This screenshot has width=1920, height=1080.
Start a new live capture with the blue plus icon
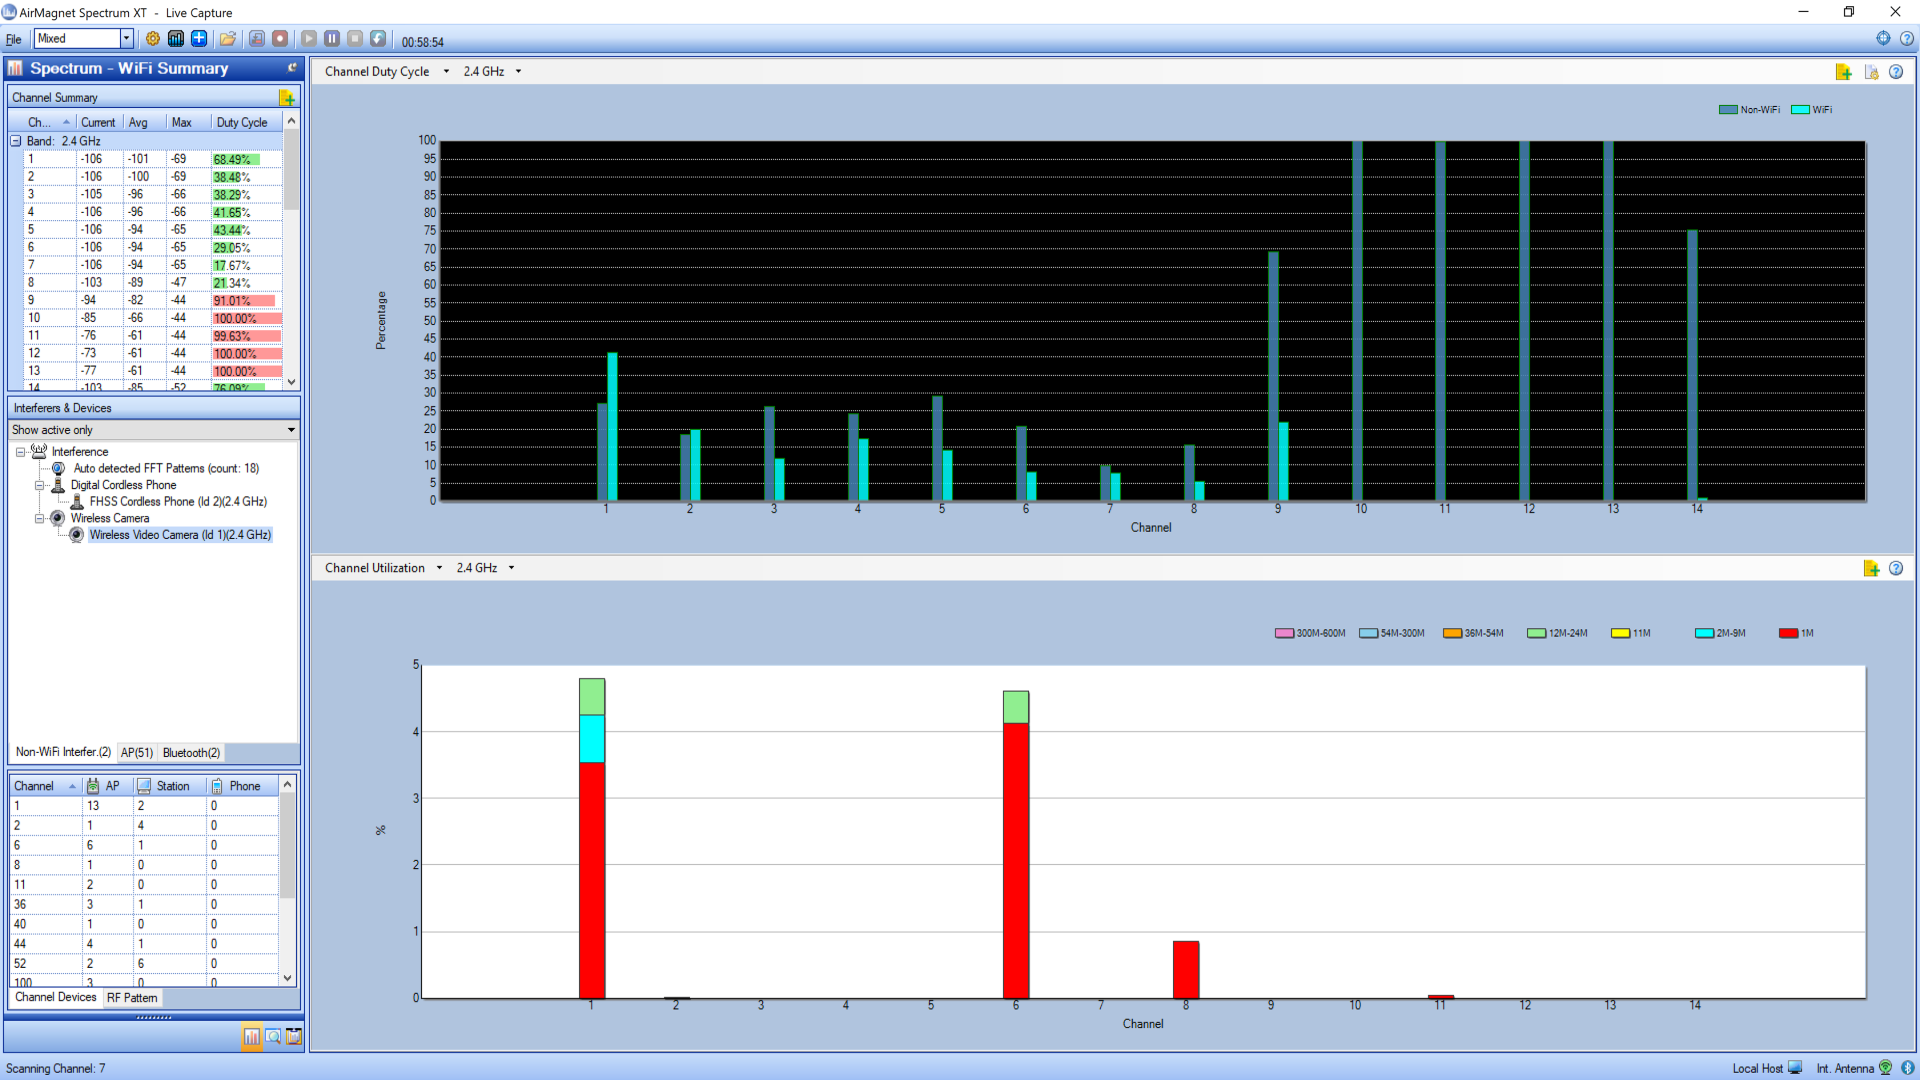pos(199,38)
